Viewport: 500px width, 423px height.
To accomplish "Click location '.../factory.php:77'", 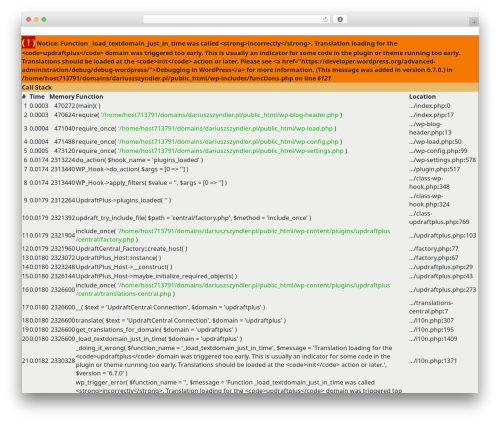I will tap(434, 249).
